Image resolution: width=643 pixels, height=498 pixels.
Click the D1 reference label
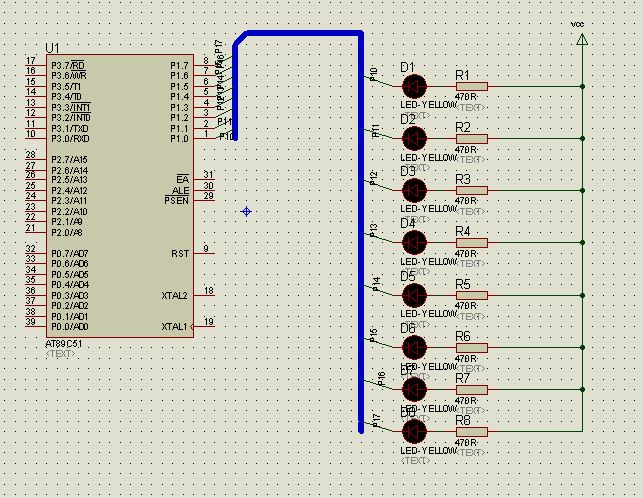(x=408, y=67)
